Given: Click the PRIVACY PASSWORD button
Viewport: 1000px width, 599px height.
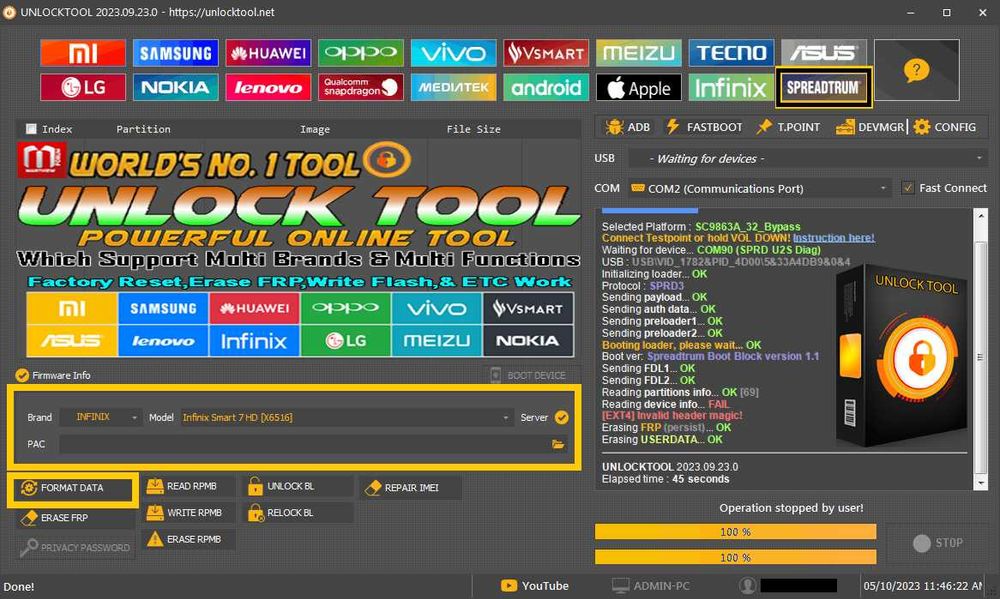Looking at the screenshot, I should coord(75,547).
